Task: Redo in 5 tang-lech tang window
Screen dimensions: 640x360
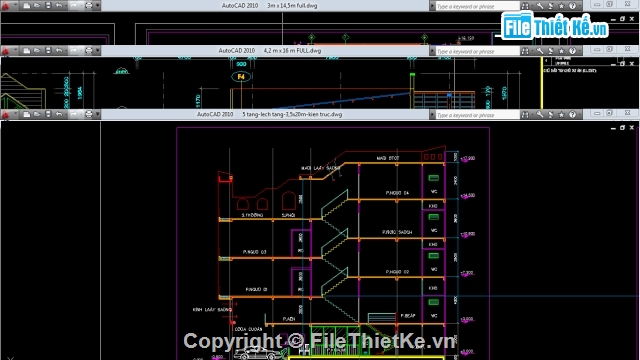Action: [x=73, y=114]
